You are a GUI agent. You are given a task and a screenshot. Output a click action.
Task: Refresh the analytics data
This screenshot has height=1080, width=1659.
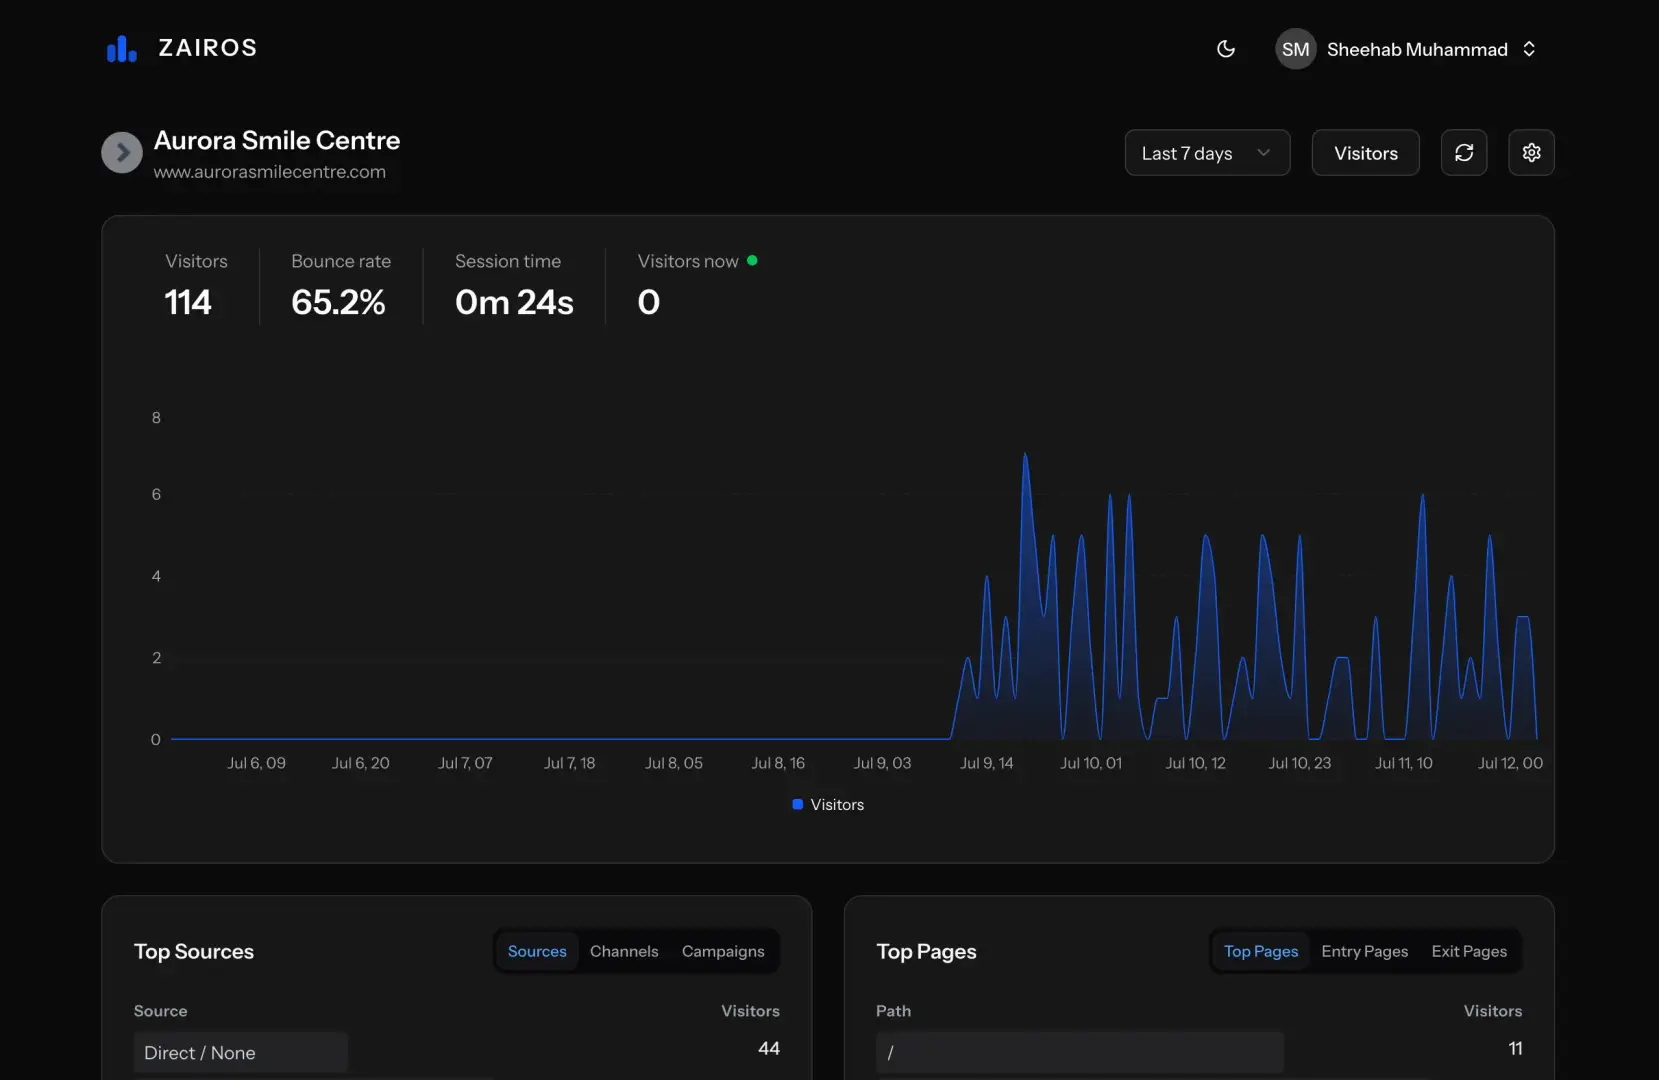(1463, 152)
